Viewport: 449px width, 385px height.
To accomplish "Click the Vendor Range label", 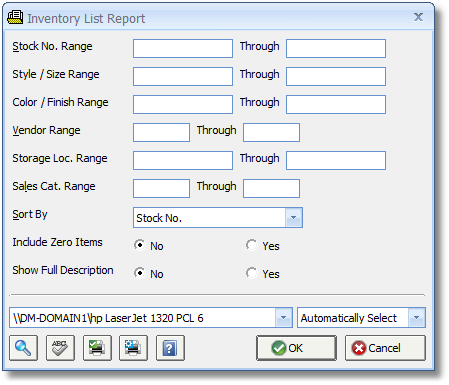I will click(46, 130).
